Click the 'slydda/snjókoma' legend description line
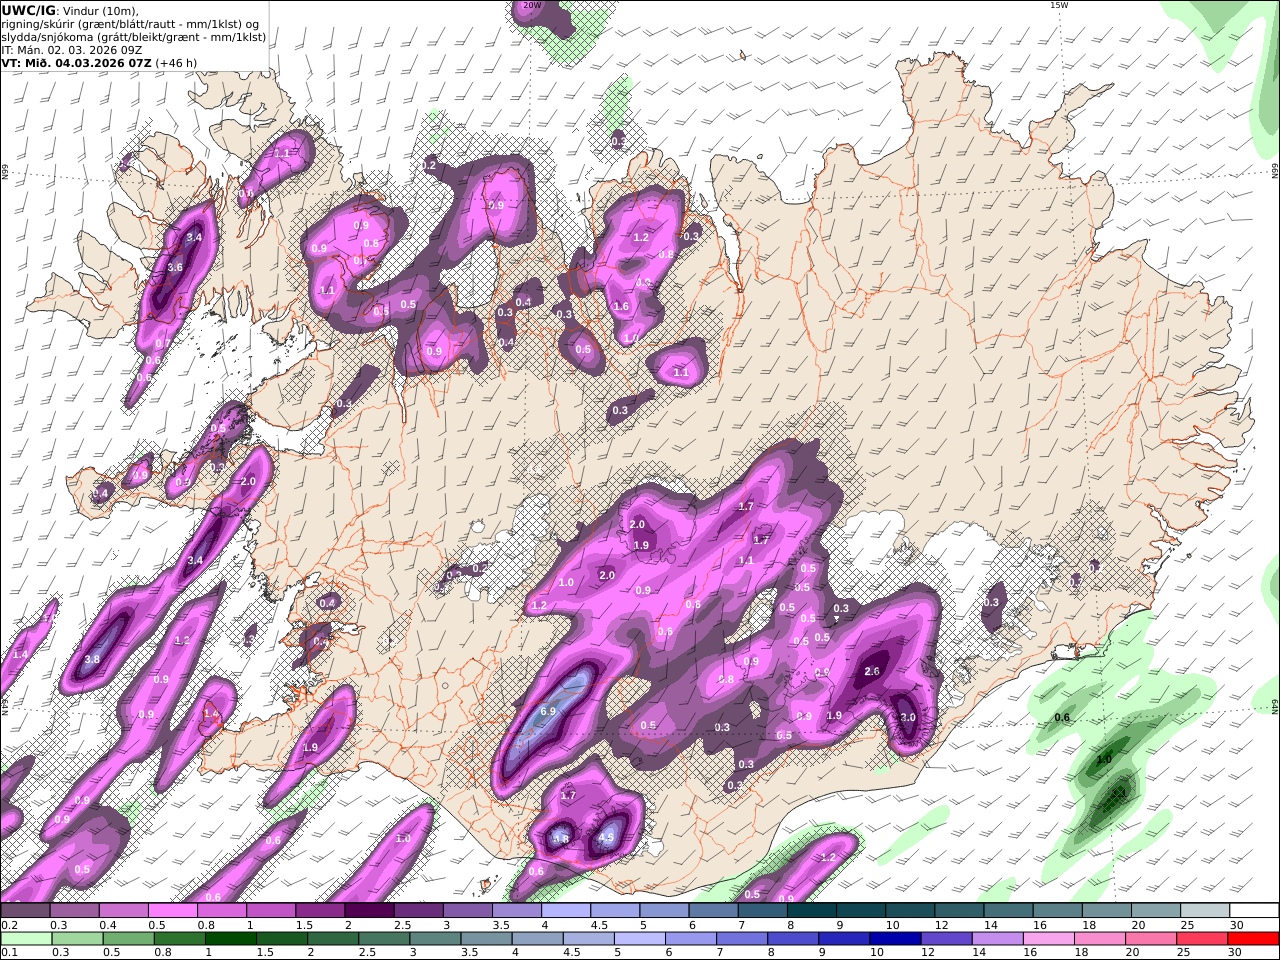Viewport: 1280px width, 960px height. click(134, 37)
